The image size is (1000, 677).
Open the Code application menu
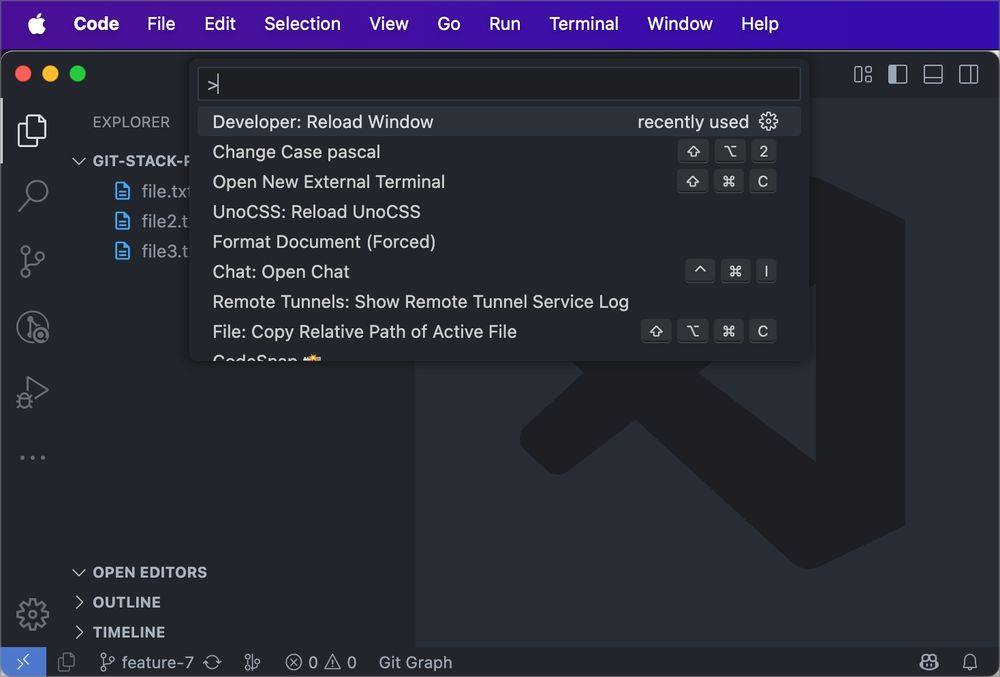click(96, 24)
